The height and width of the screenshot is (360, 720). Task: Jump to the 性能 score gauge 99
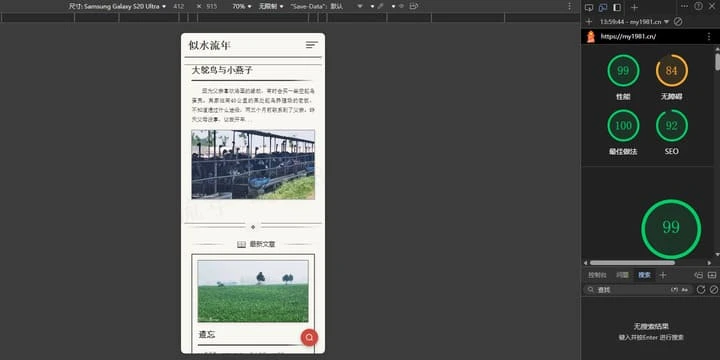point(623,71)
